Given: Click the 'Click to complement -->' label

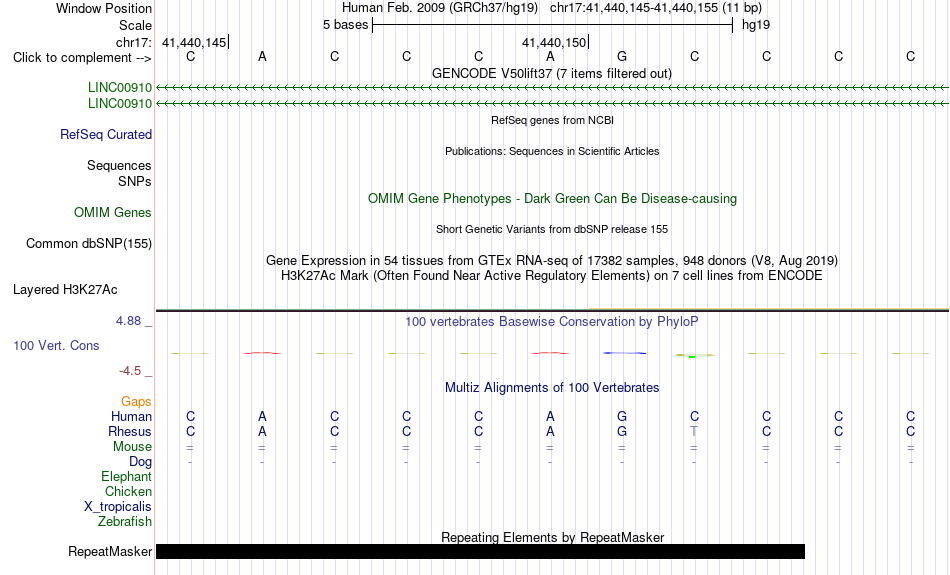Looking at the screenshot, I should click(x=82, y=58).
